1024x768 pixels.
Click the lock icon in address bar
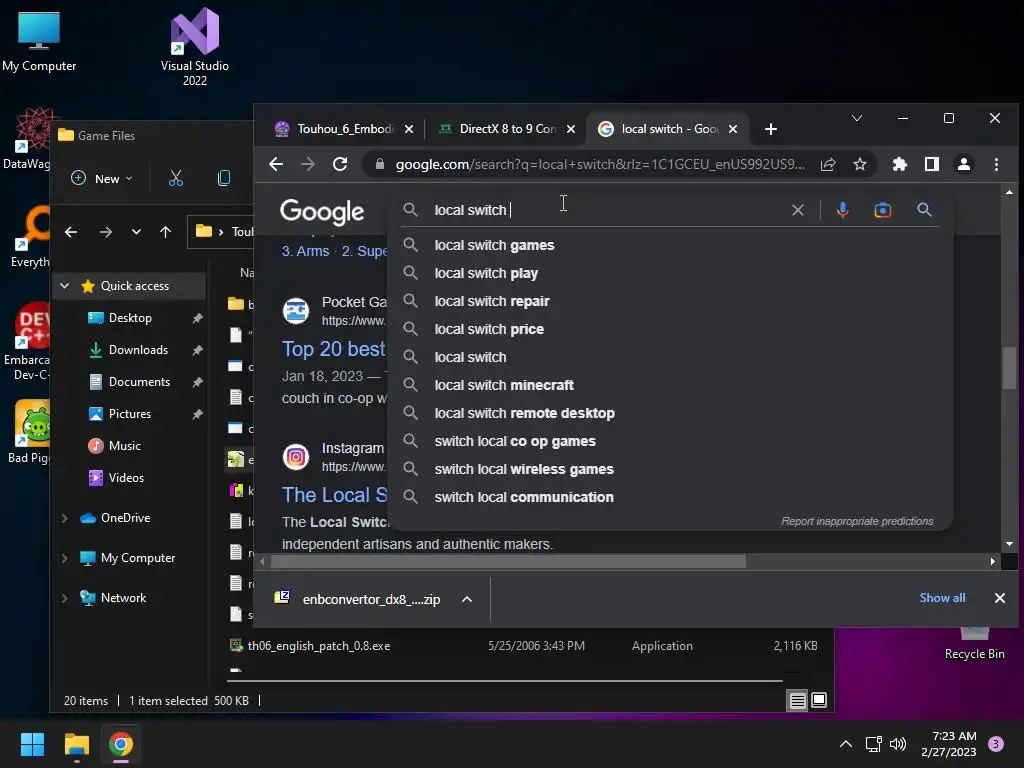(x=379, y=165)
